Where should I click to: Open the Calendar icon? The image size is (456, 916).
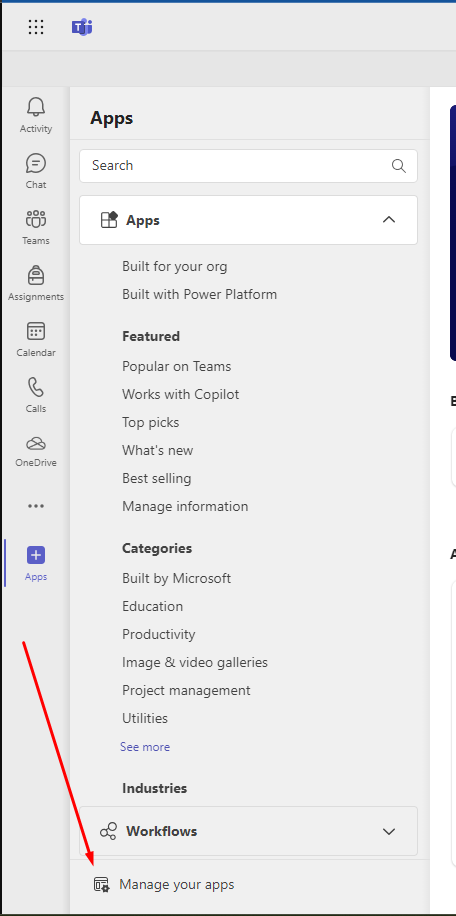coord(36,331)
